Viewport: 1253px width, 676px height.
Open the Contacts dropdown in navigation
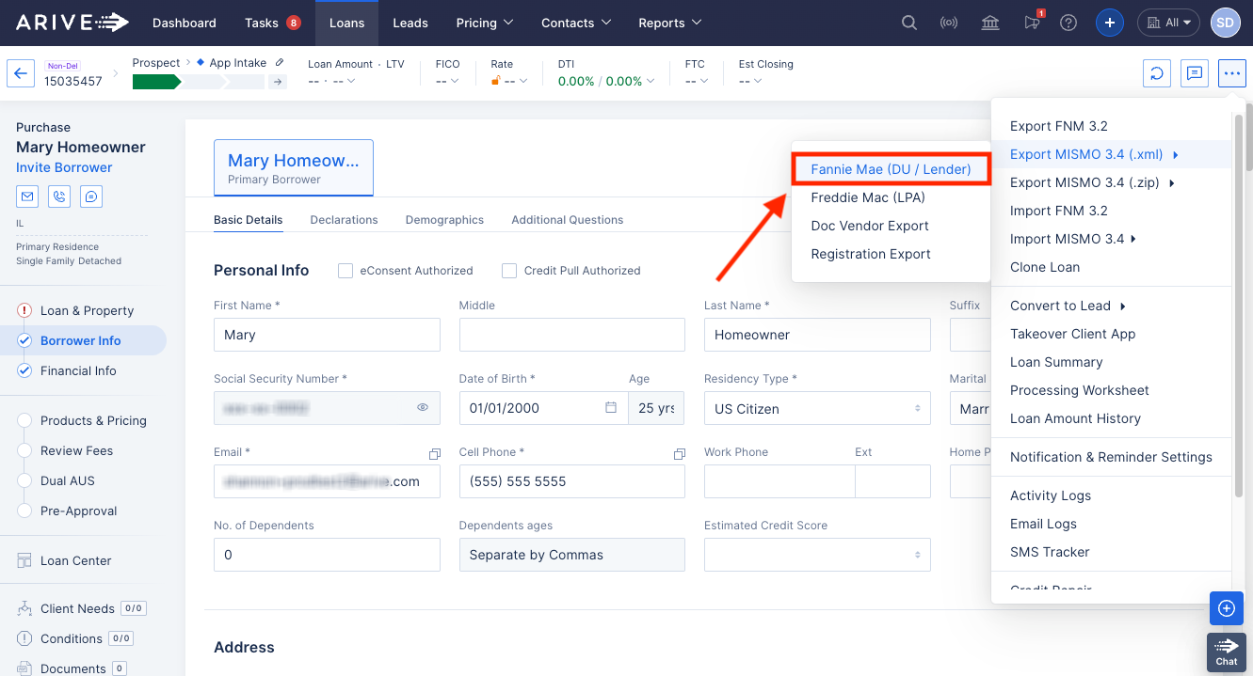pyautogui.click(x=577, y=23)
